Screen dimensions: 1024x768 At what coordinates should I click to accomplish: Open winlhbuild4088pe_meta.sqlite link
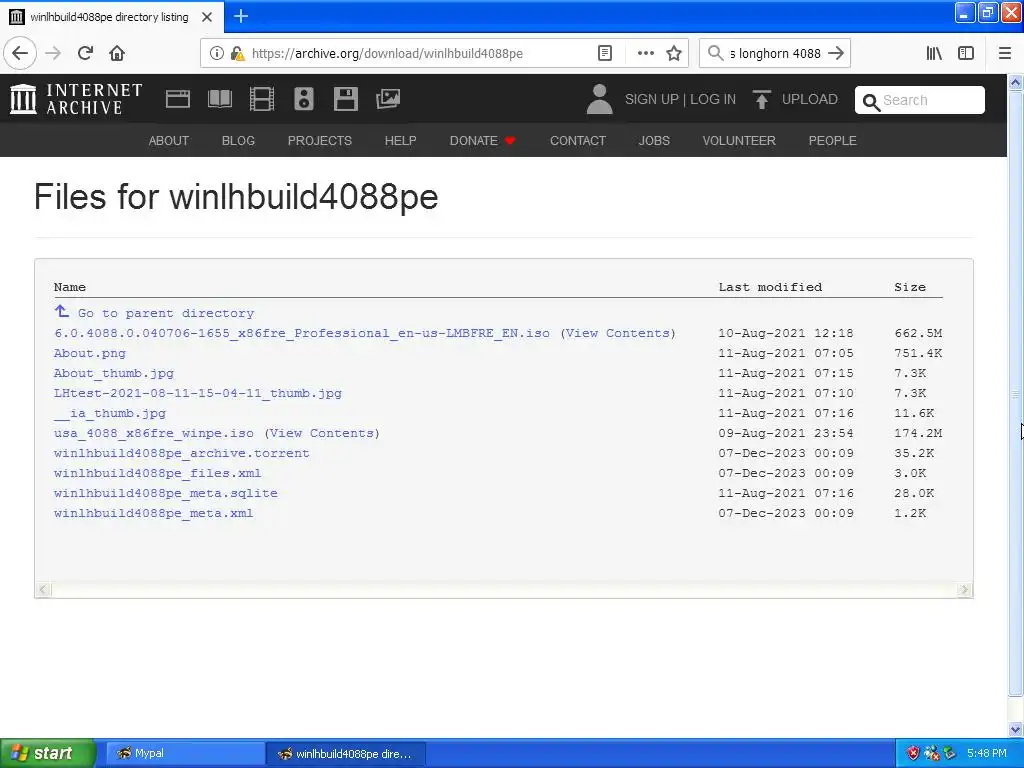coord(166,493)
